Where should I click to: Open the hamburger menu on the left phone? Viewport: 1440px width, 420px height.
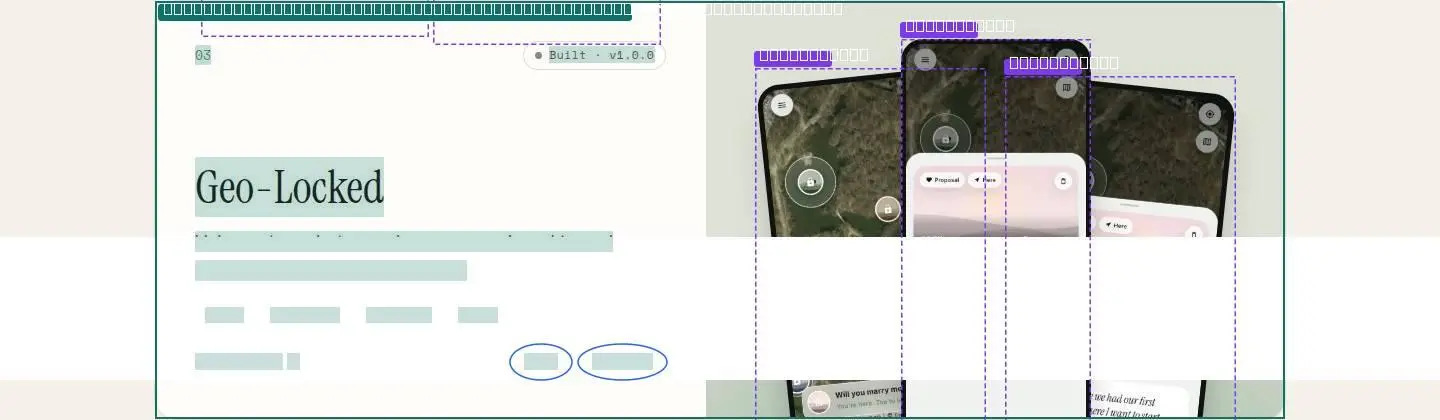[782, 104]
